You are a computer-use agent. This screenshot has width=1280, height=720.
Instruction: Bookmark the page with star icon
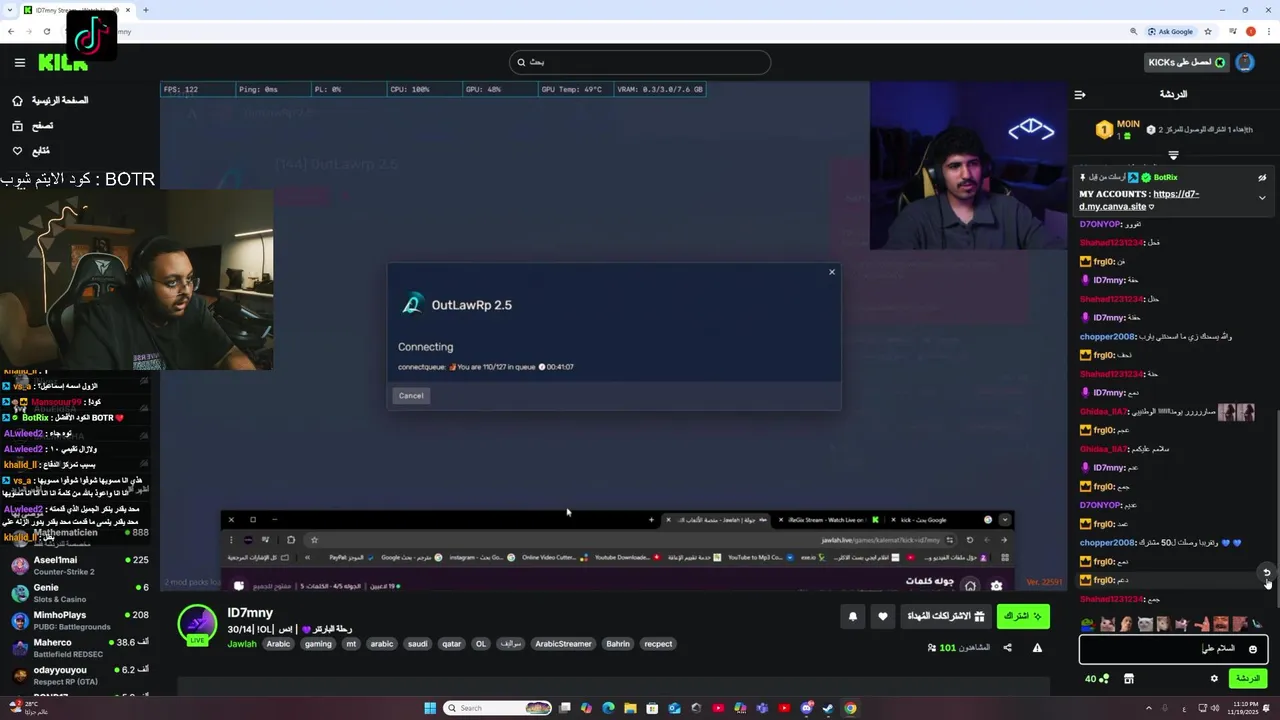1208,31
